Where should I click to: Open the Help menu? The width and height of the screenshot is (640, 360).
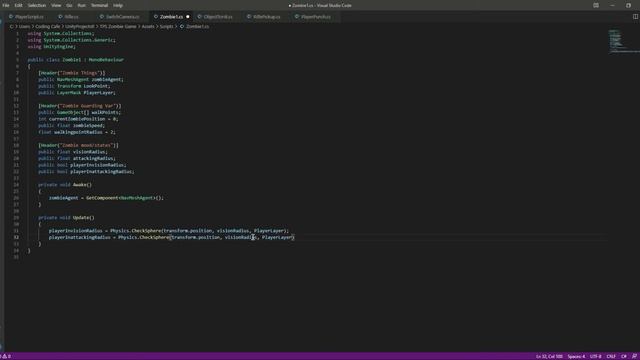118,5
